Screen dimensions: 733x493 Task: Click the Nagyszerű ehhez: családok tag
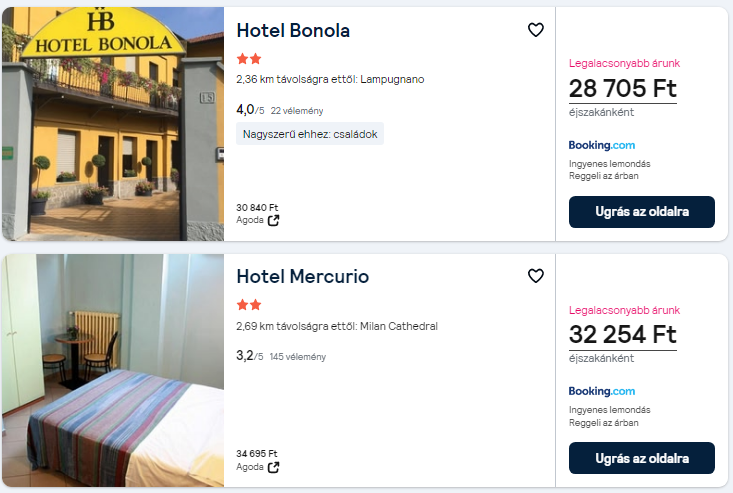[310, 134]
